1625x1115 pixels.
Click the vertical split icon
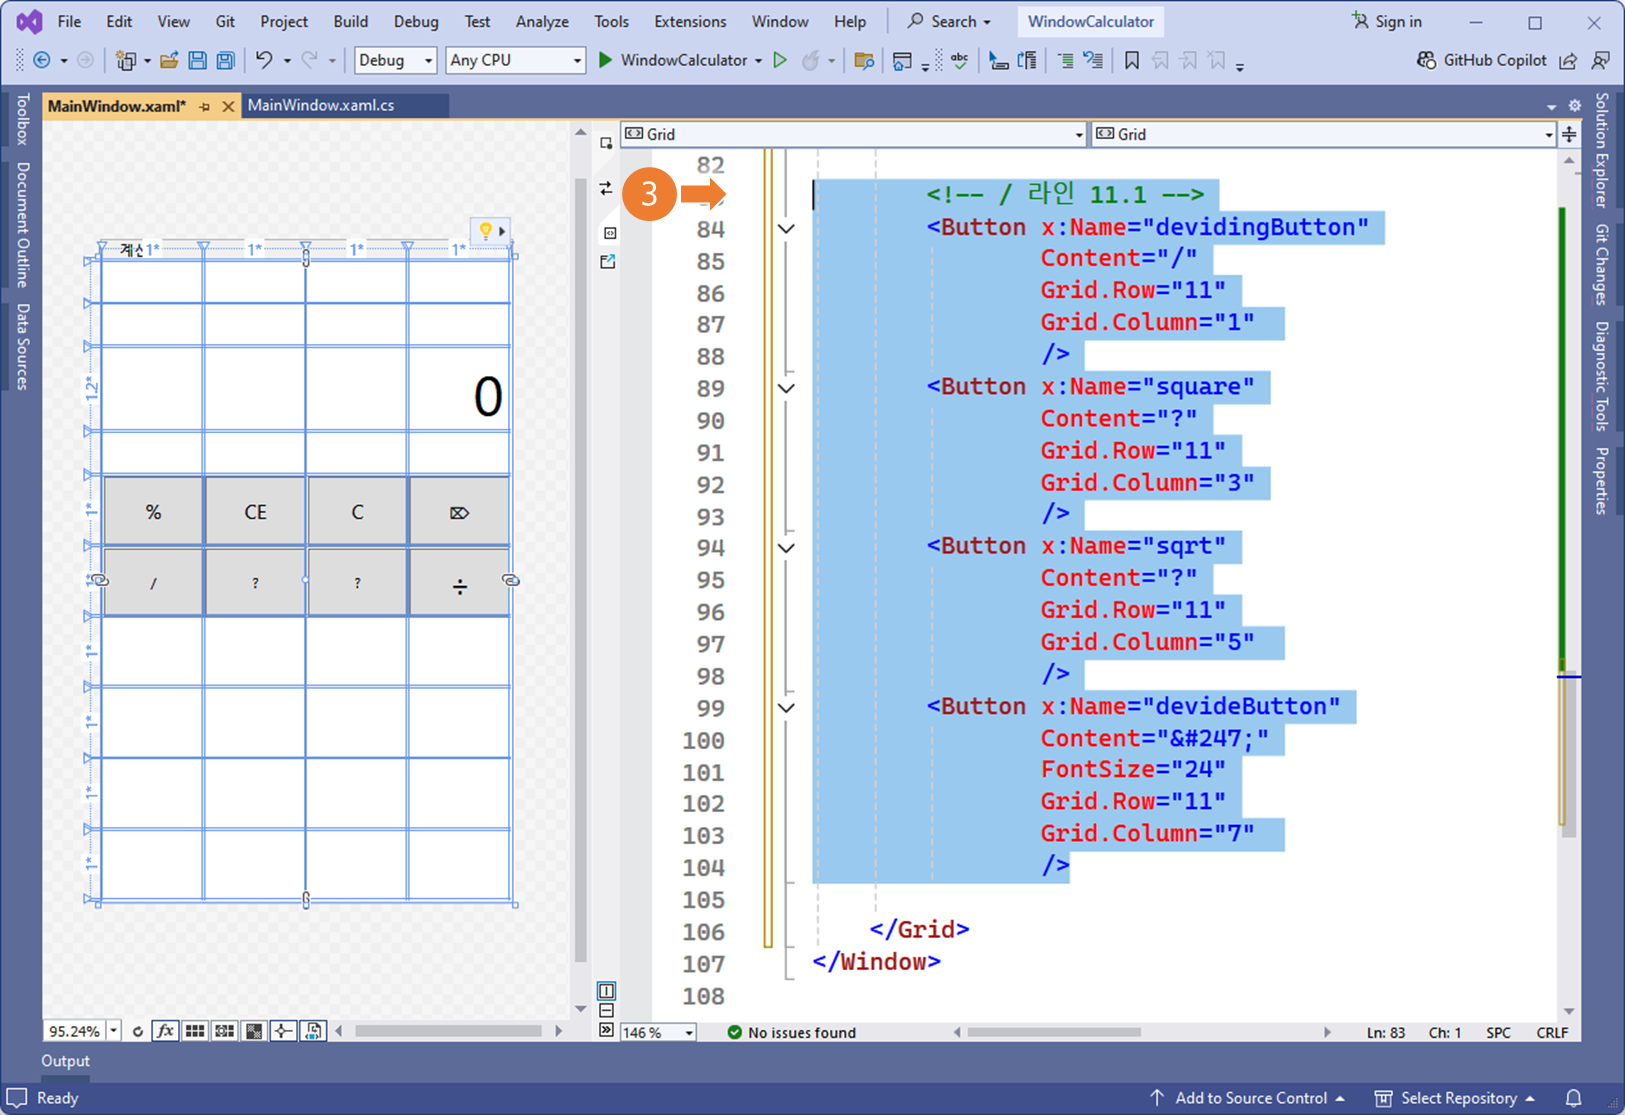tap(606, 991)
